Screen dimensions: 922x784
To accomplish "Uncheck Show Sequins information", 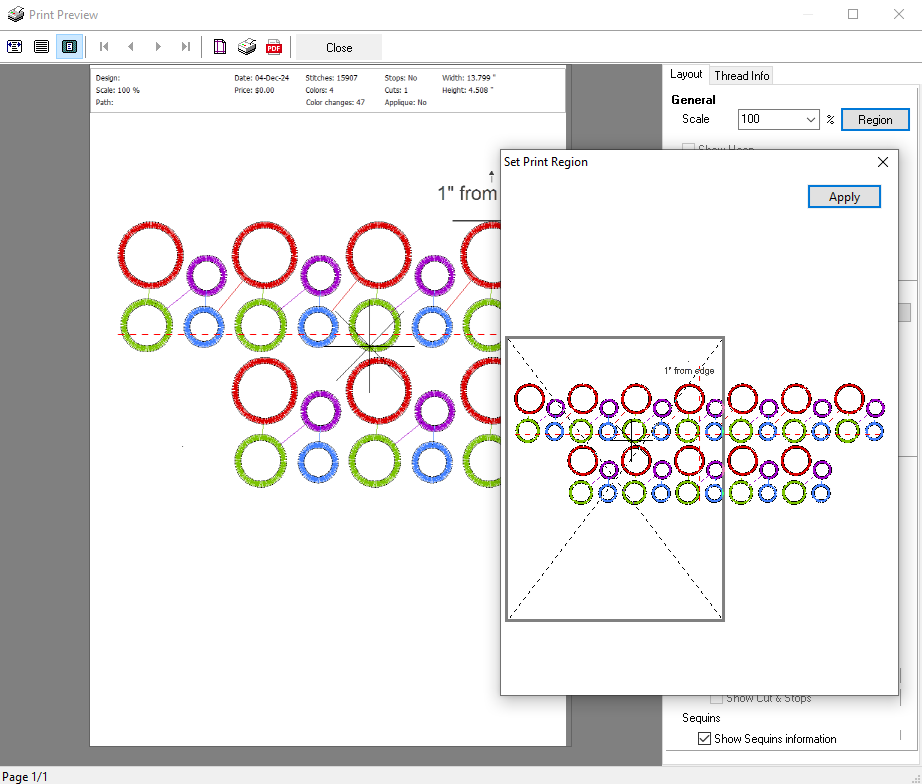I will tap(703, 739).
